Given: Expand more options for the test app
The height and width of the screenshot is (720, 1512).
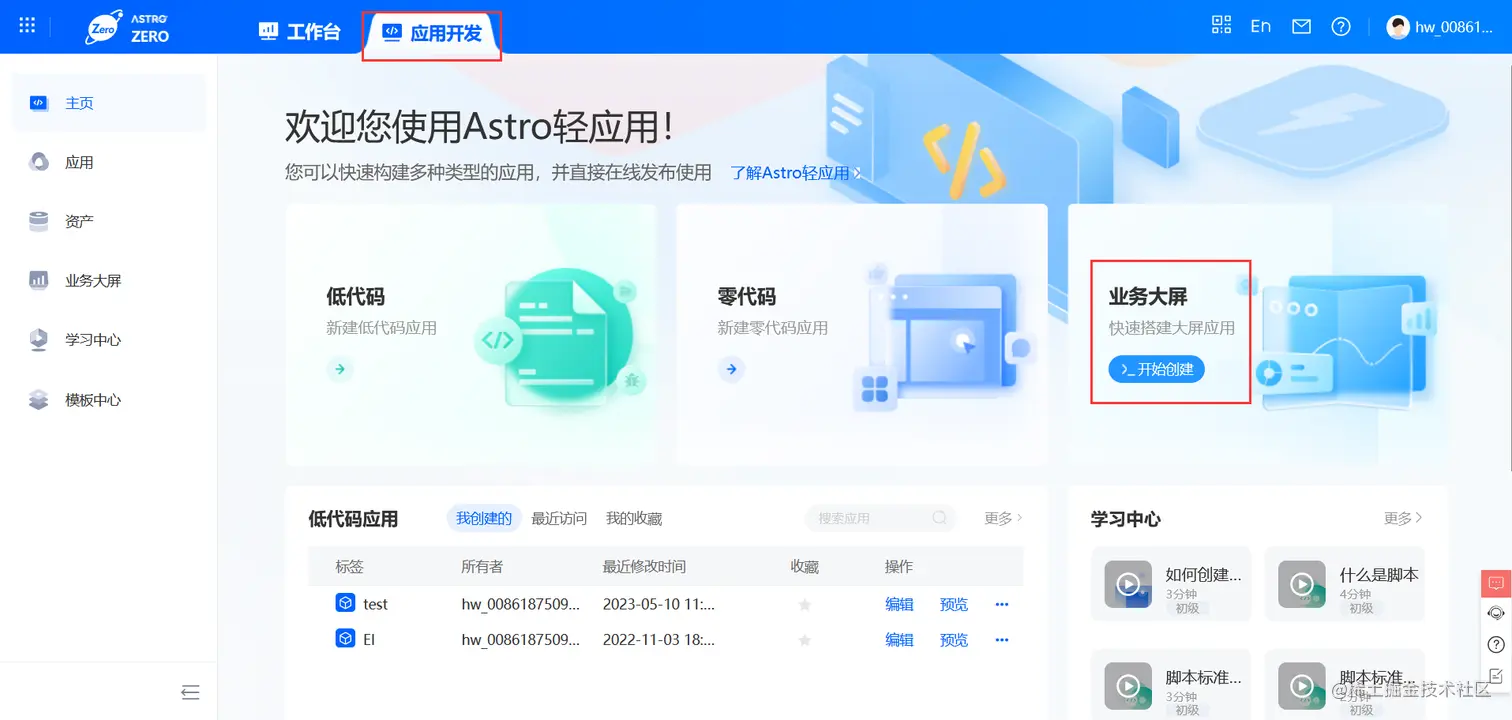Looking at the screenshot, I should click(1001, 603).
